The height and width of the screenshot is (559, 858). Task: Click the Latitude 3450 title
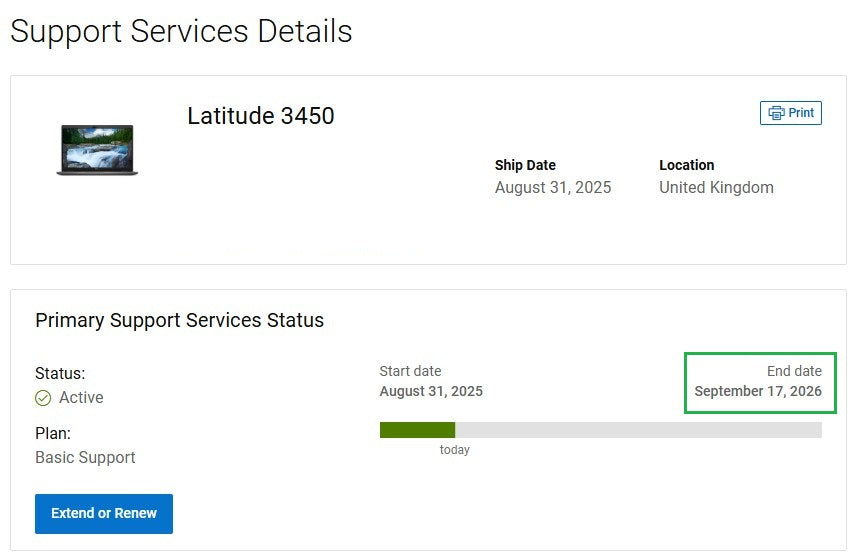[x=260, y=116]
